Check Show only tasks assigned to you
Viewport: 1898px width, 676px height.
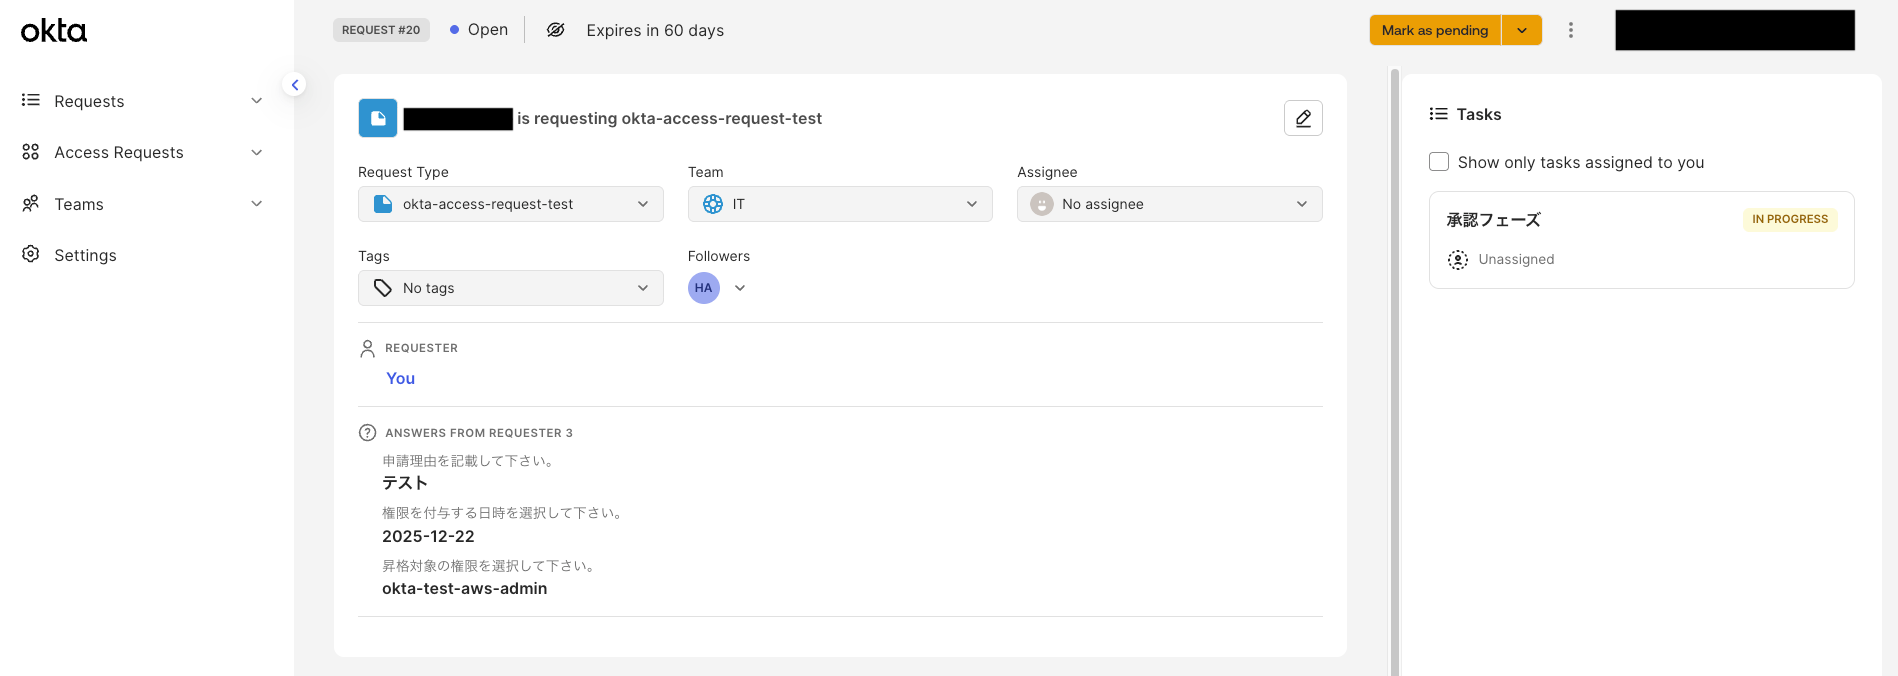pos(1439,162)
